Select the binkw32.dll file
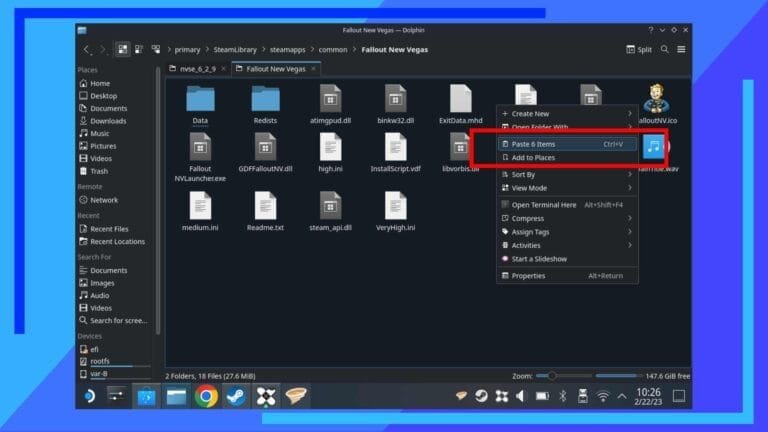The height and width of the screenshot is (432, 768). [x=395, y=104]
